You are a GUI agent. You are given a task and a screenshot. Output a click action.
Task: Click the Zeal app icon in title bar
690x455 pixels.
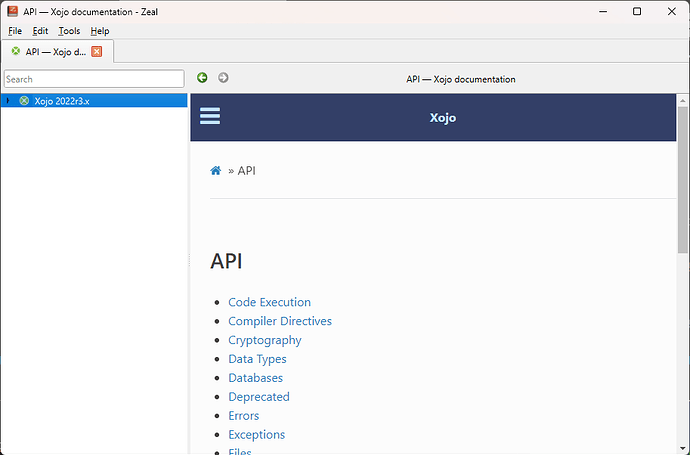point(12,11)
